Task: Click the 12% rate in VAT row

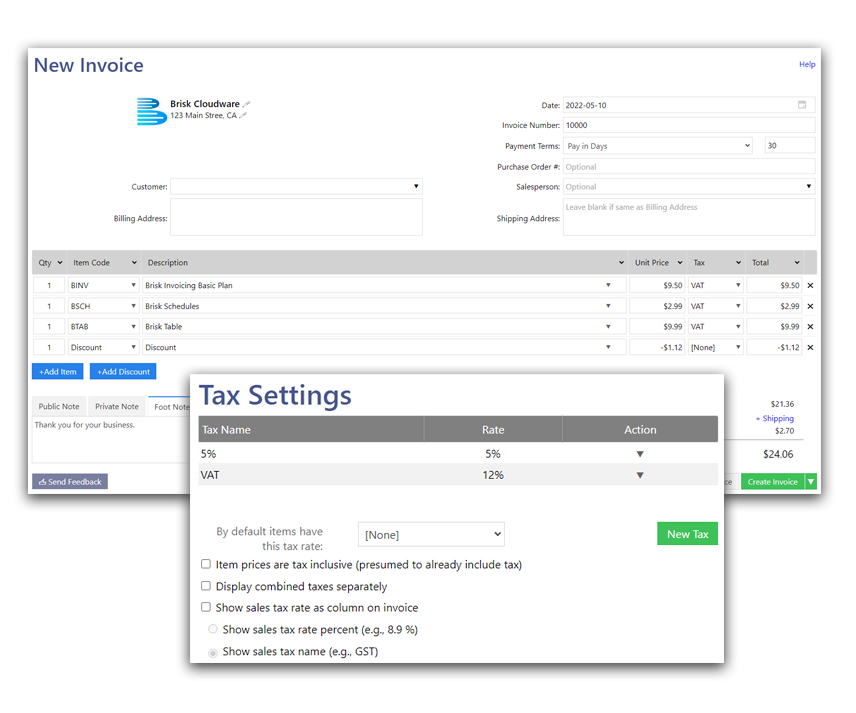Action: tap(493, 475)
